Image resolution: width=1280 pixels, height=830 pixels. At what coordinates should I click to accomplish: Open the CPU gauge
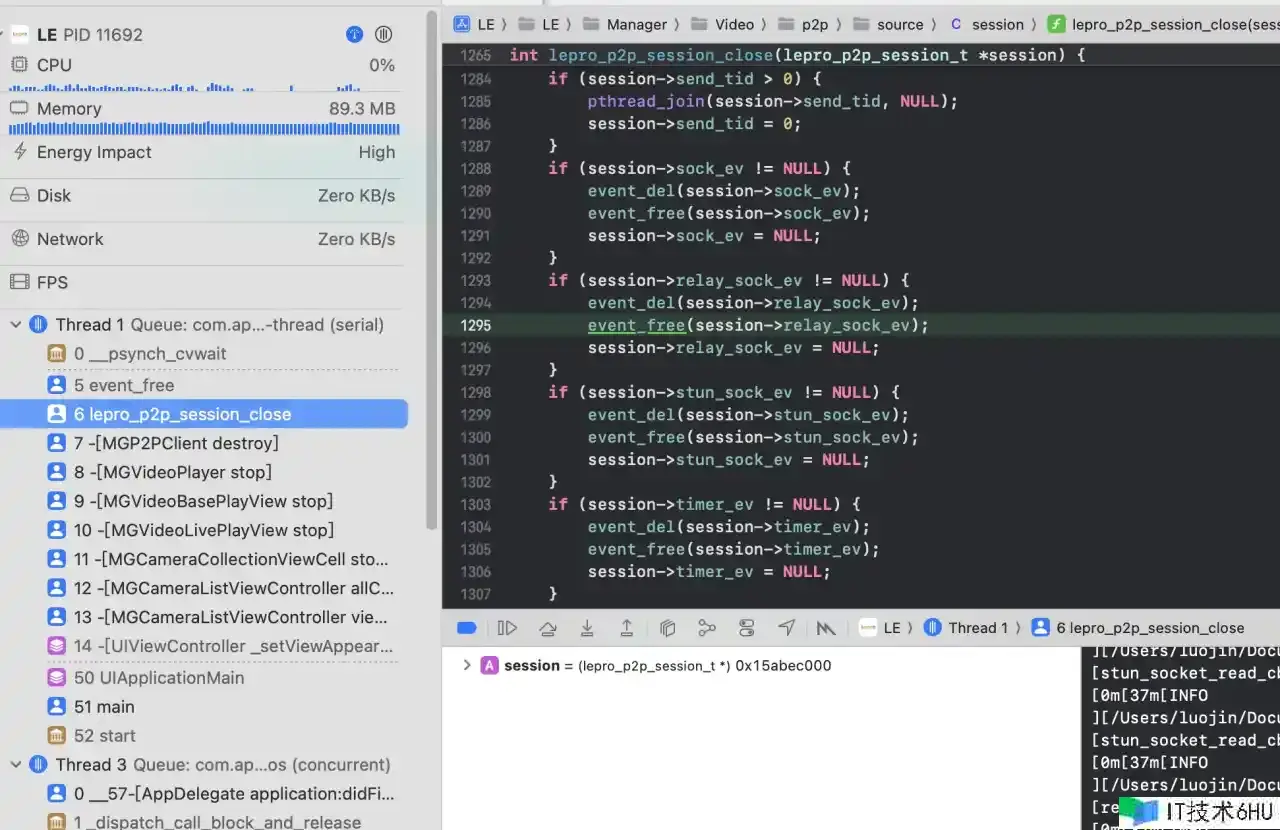coord(202,65)
